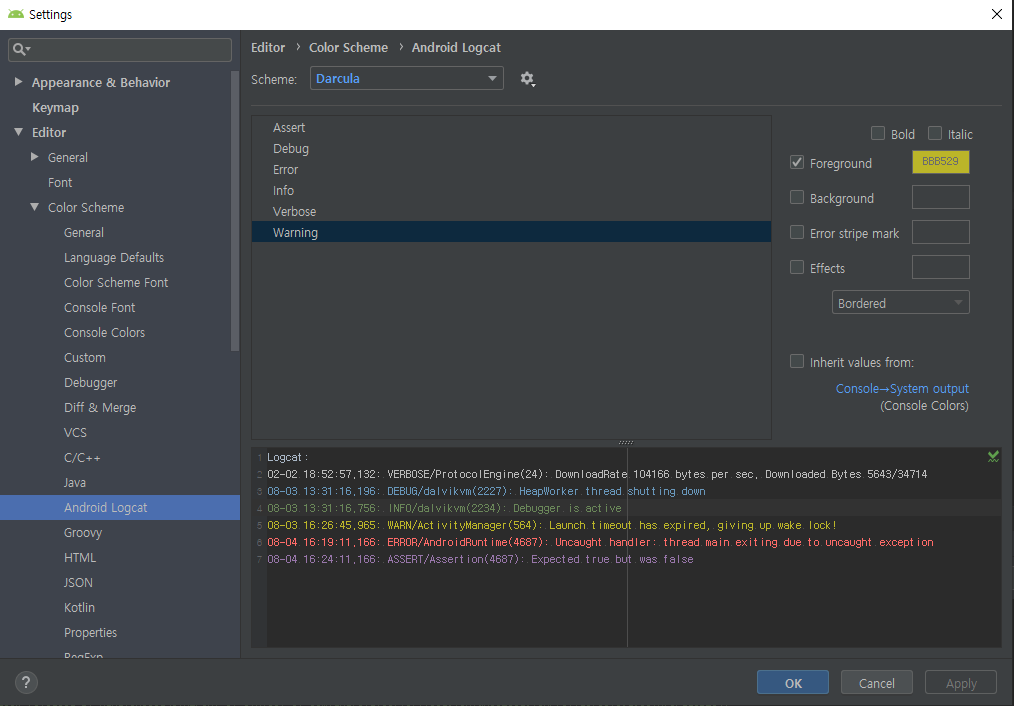The height and width of the screenshot is (706, 1014).
Task: Click the Cancel button
Action: click(x=877, y=683)
